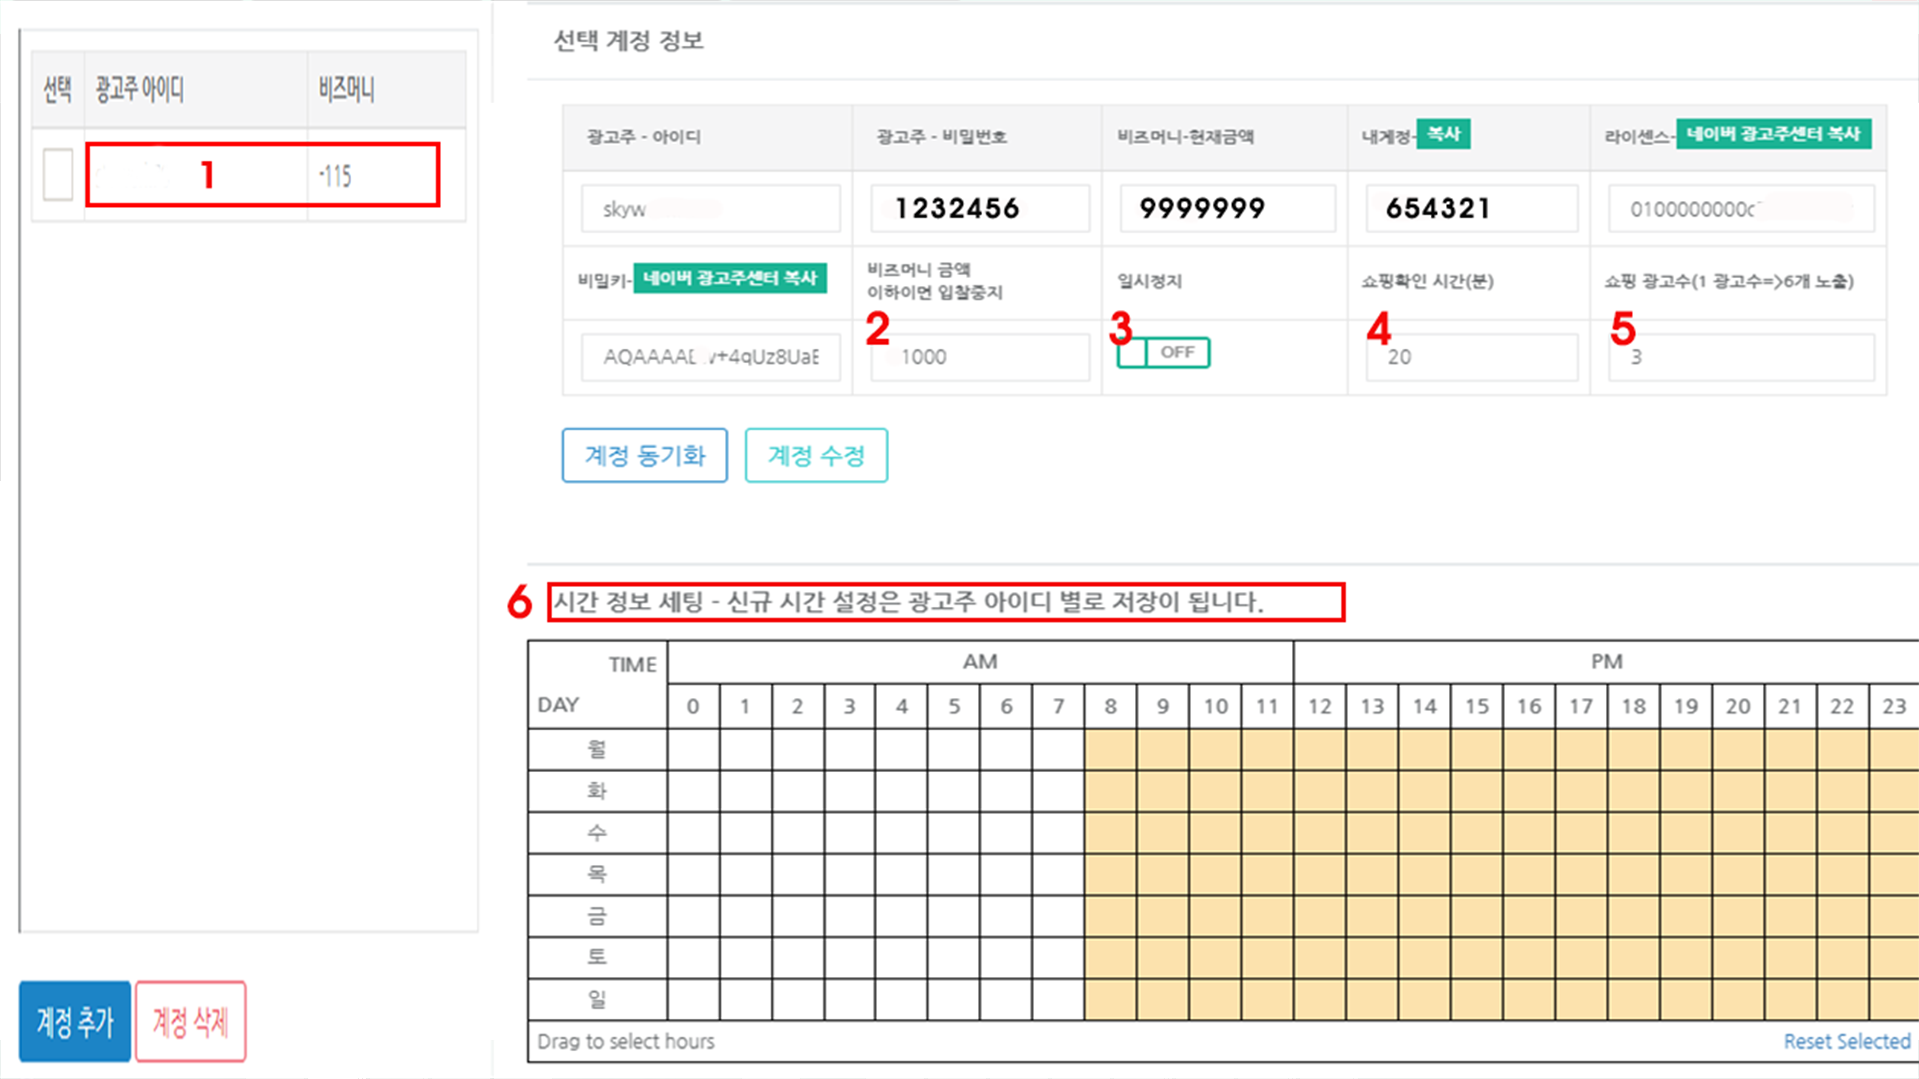The height and width of the screenshot is (1079, 1919).
Task: Click the 내계정 field showing 654321
Action: (1469, 208)
